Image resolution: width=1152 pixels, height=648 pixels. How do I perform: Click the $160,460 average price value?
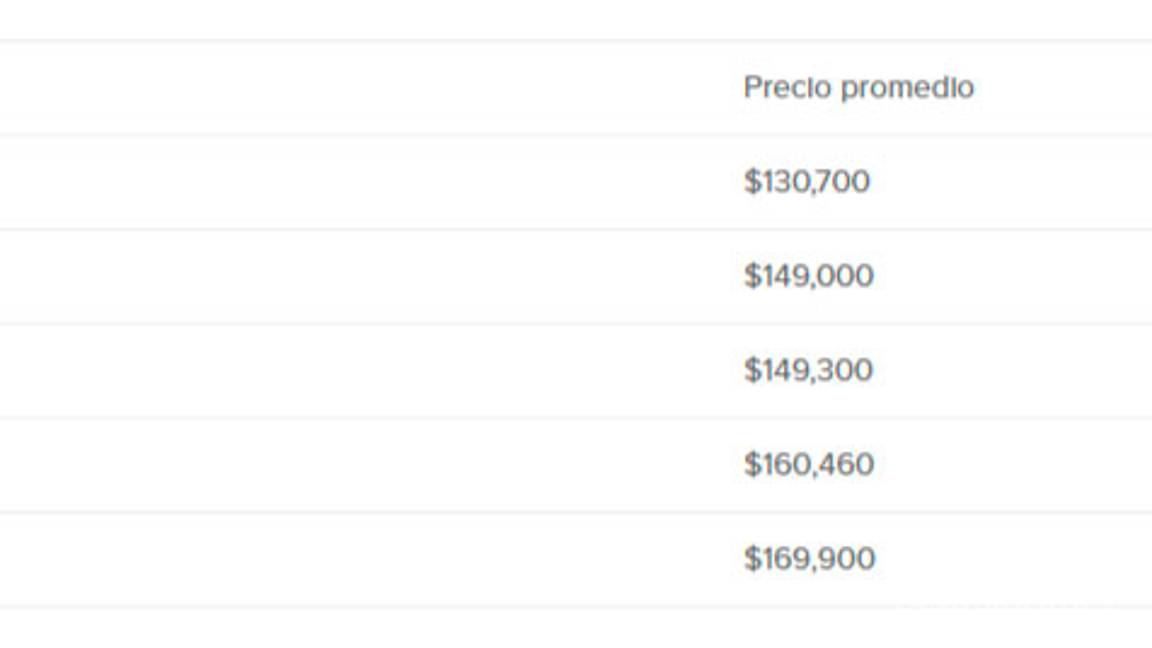(808, 465)
